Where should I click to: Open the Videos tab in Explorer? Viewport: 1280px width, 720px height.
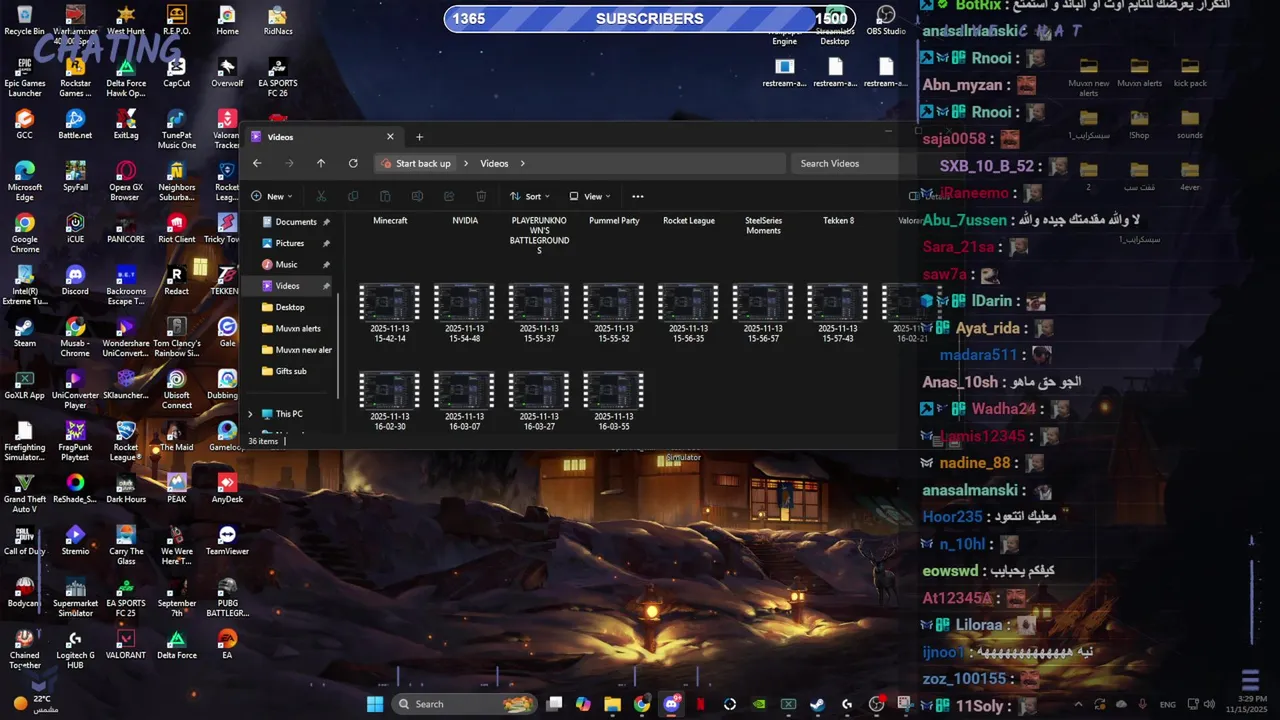[x=323, y=137]
